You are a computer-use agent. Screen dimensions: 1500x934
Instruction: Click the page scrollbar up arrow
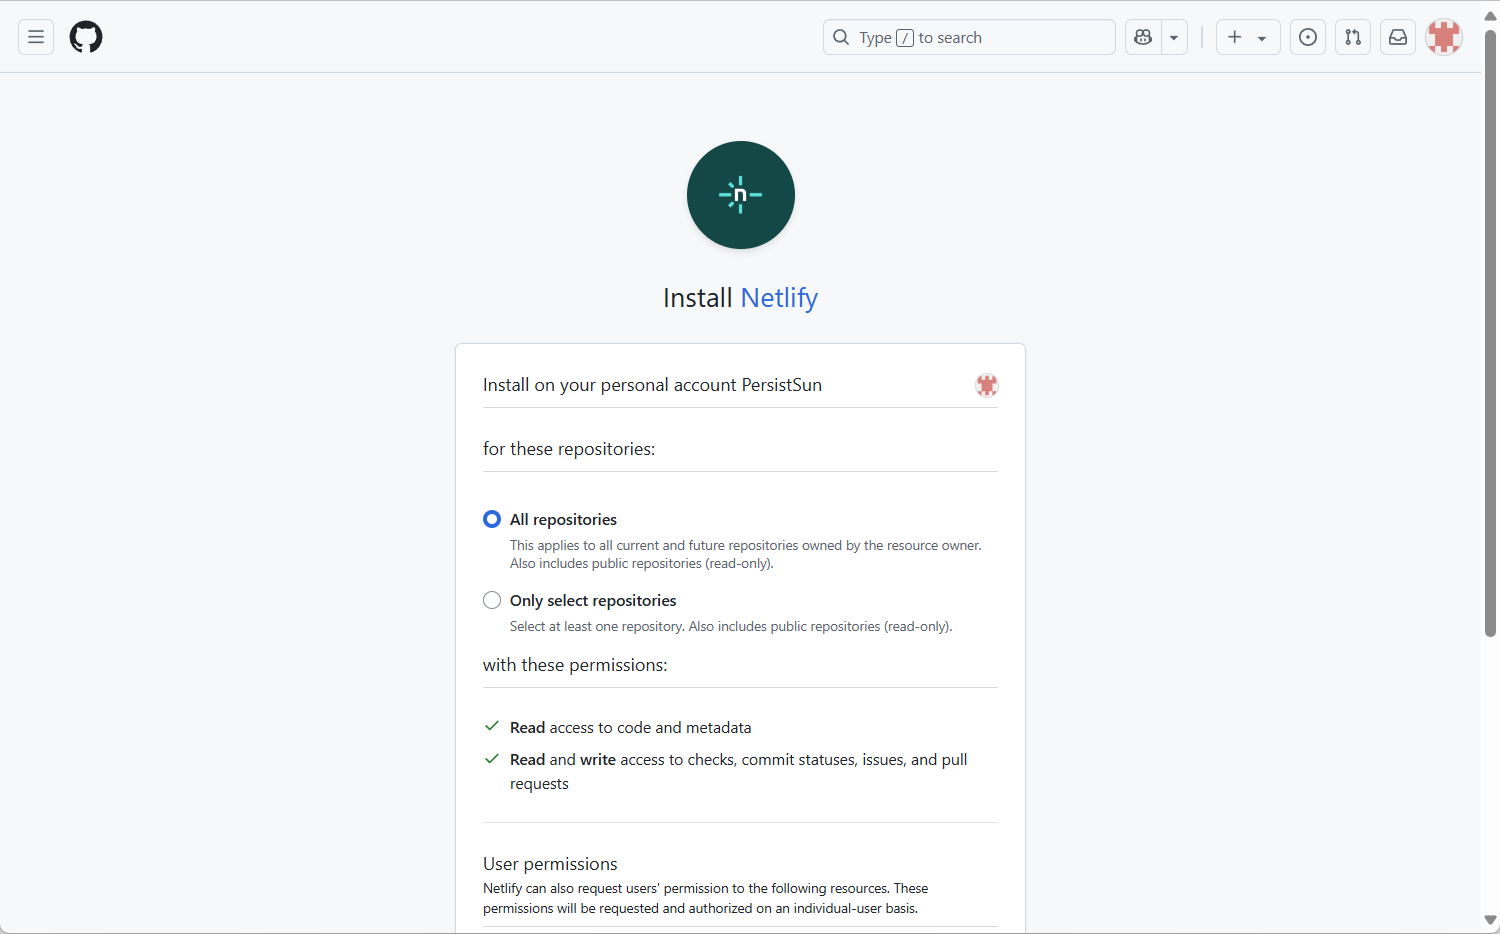(1490, 15)
